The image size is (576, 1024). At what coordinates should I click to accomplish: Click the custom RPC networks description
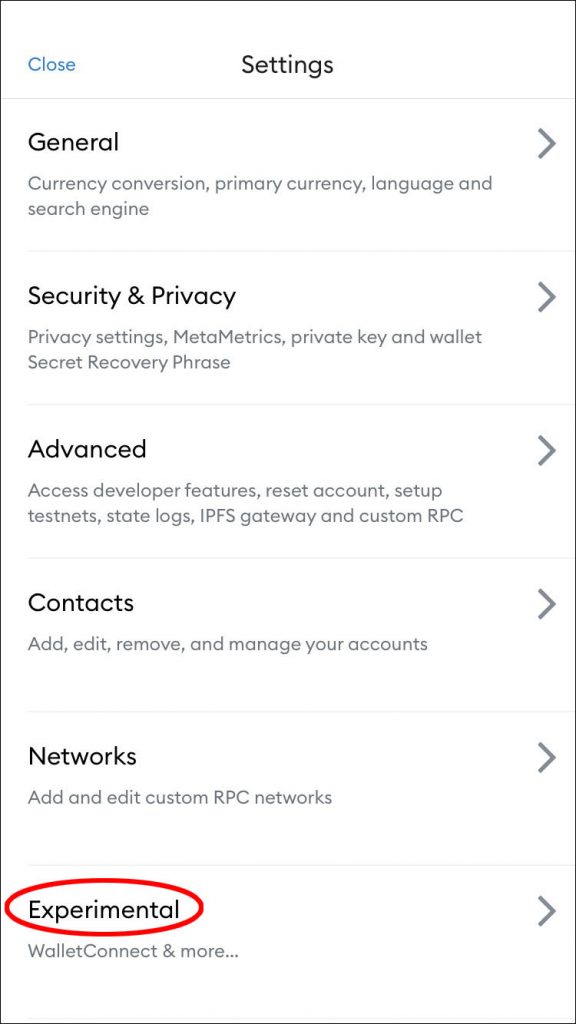tap(182, 798)
